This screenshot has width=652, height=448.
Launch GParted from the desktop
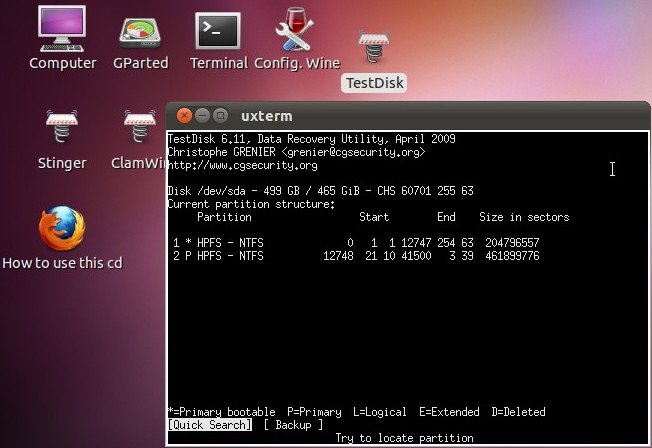pyautogui.click(x=140, y=33)
